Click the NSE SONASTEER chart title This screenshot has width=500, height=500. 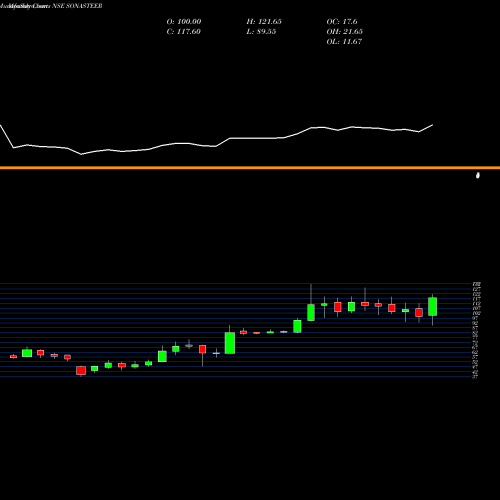(77, 6)
